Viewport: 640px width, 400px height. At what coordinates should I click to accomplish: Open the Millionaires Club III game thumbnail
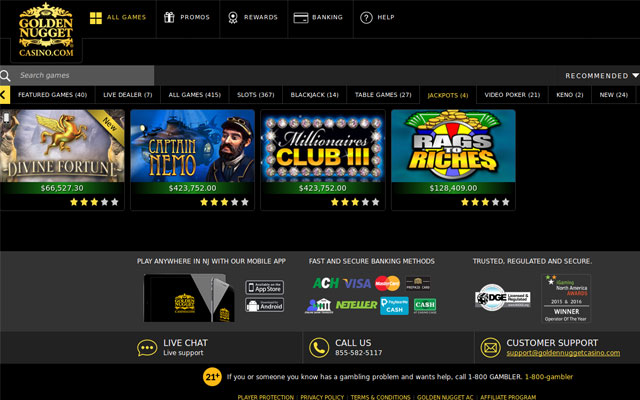(323, 146)
